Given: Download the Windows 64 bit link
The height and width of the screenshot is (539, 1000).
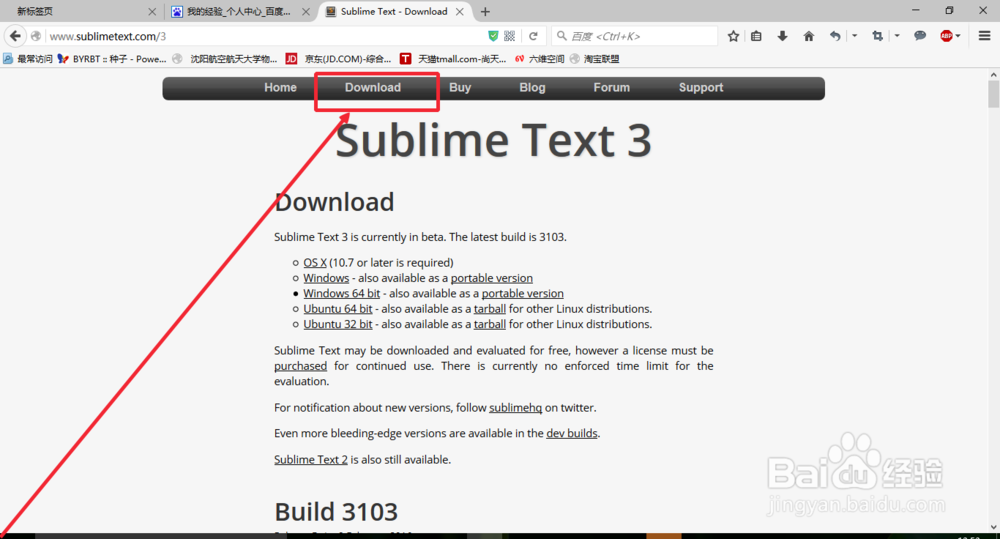Looking at the screenshot, I should tap(342, 293).
